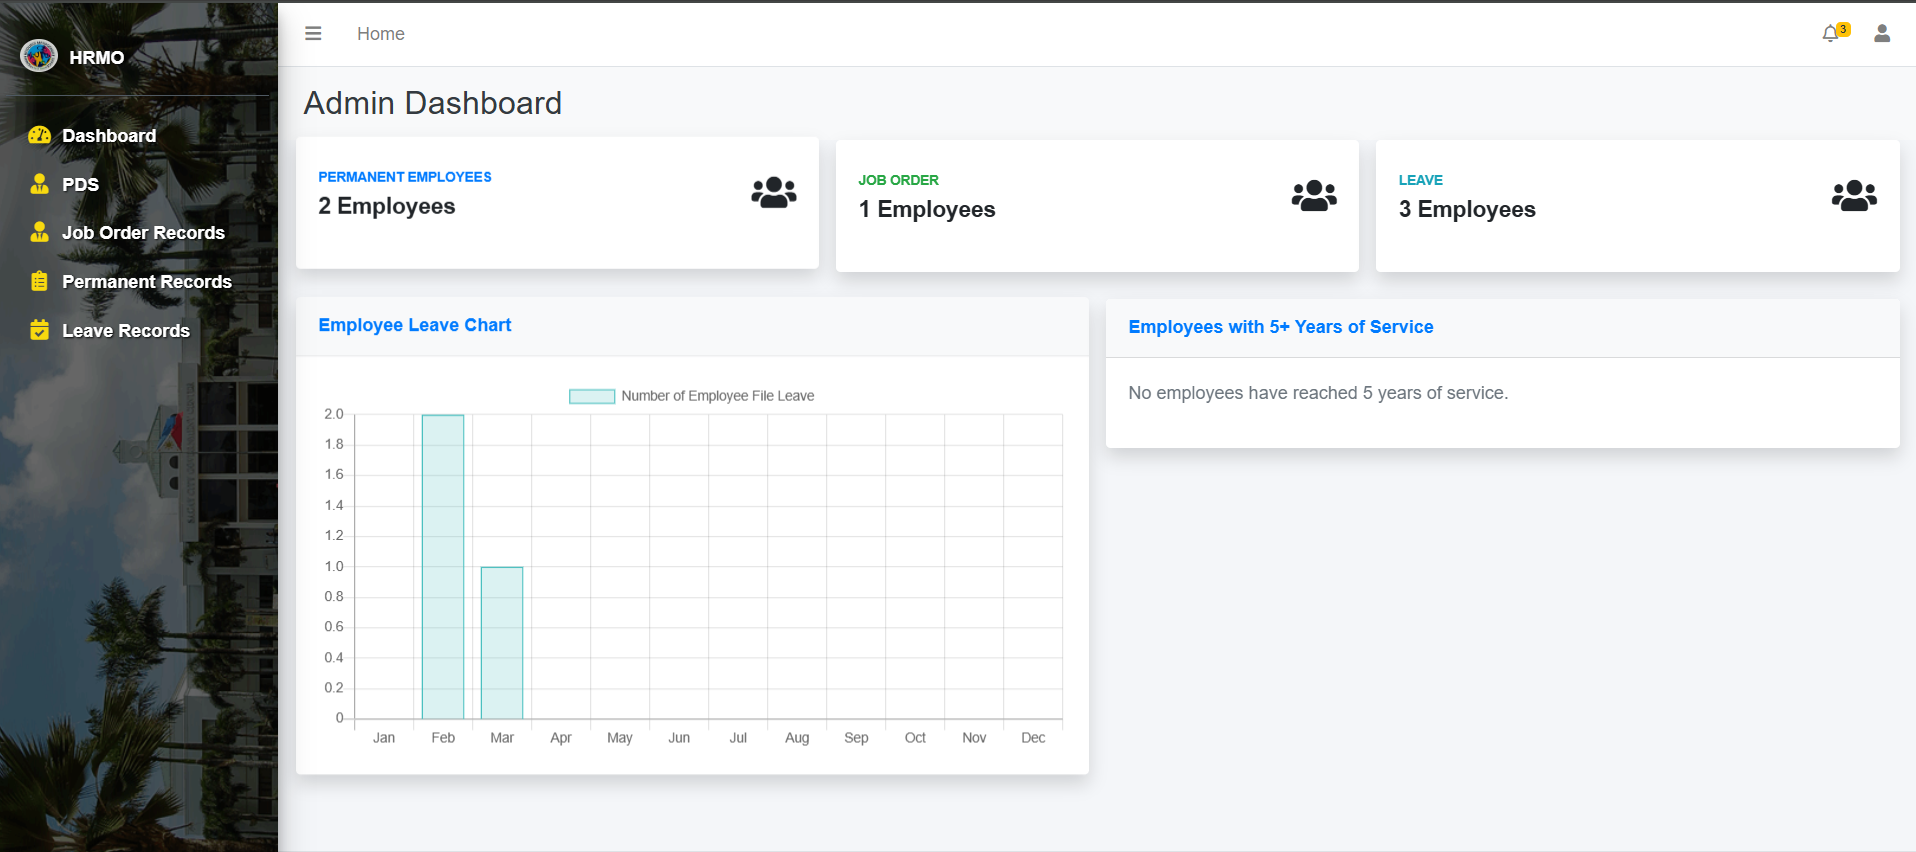Click the Dashboard gauge icon
This screenshot has height=852, width=1916.
(39, 135)
